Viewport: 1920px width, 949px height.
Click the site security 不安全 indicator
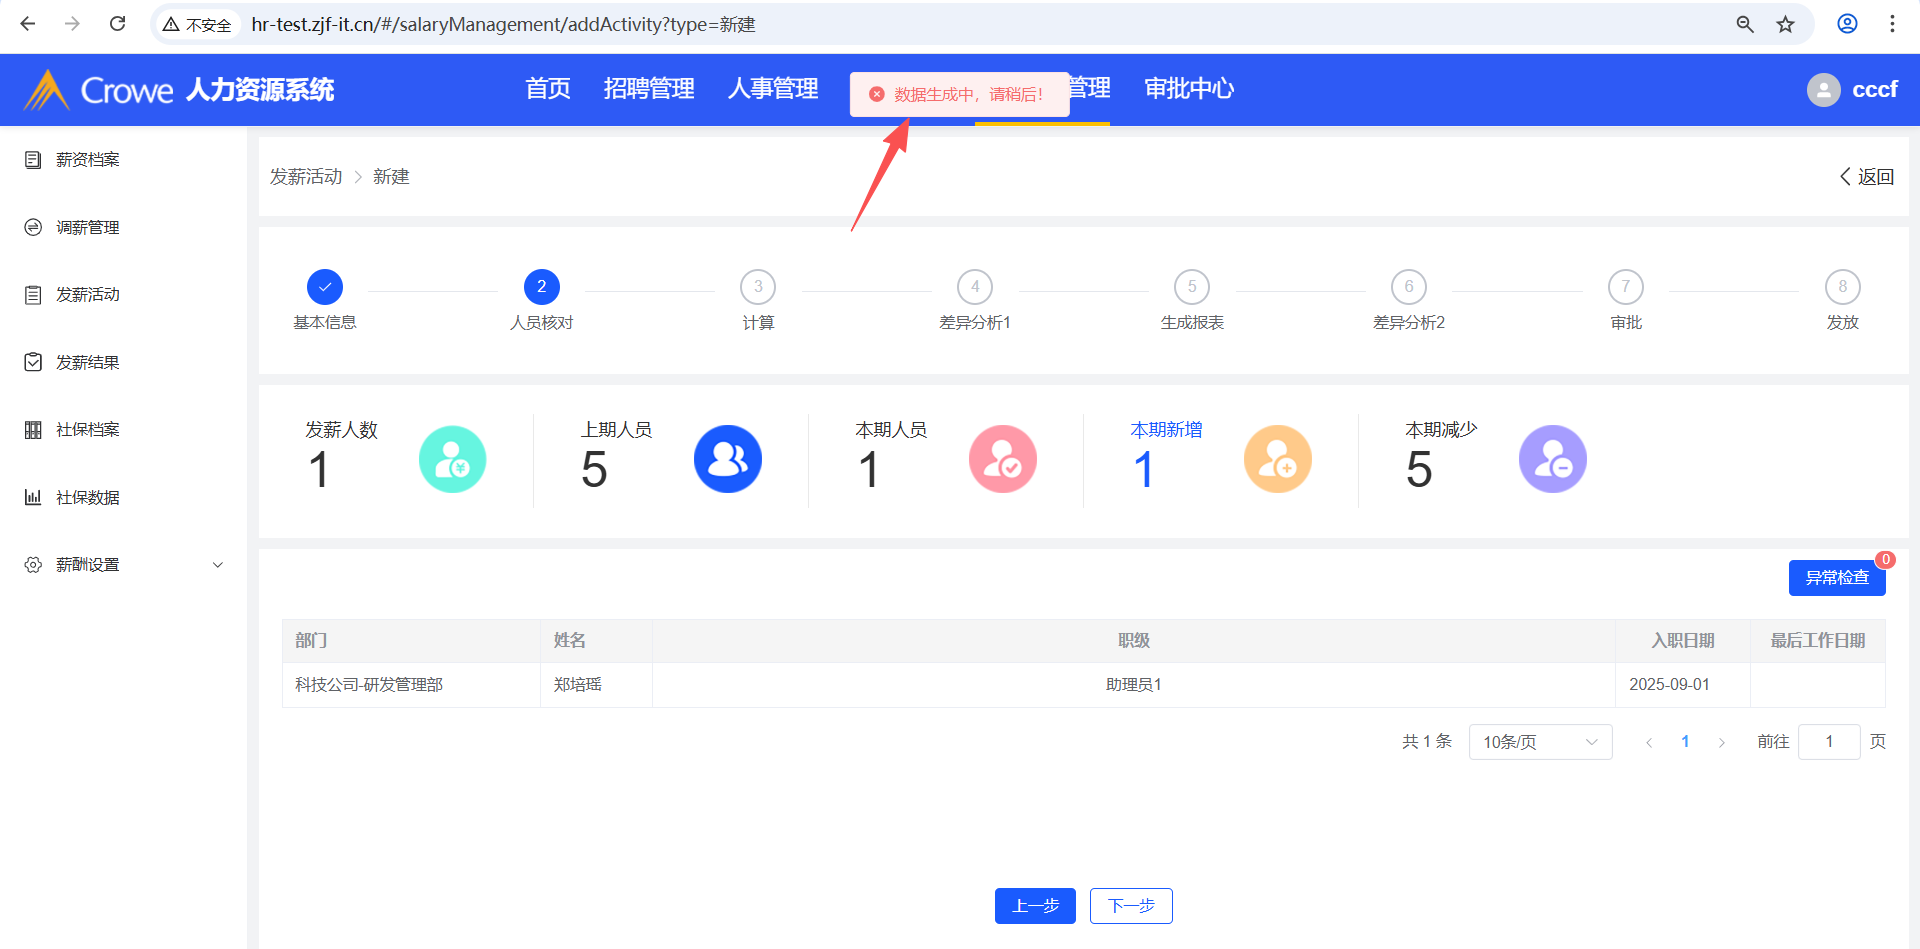(x=197, y=24)
